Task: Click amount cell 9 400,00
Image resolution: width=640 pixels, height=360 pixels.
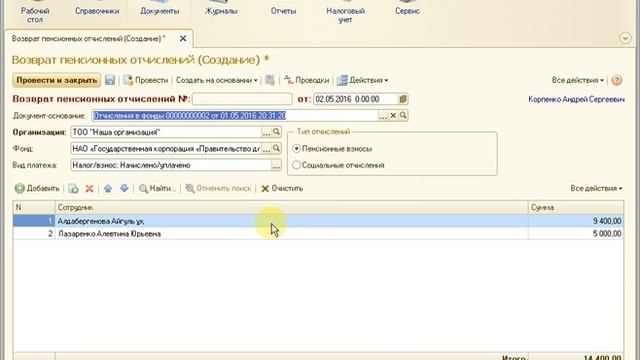Action: 576,221
